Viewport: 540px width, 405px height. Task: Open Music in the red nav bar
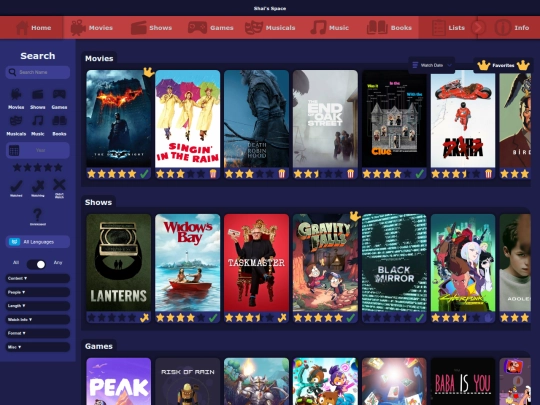tap(330, 28)
